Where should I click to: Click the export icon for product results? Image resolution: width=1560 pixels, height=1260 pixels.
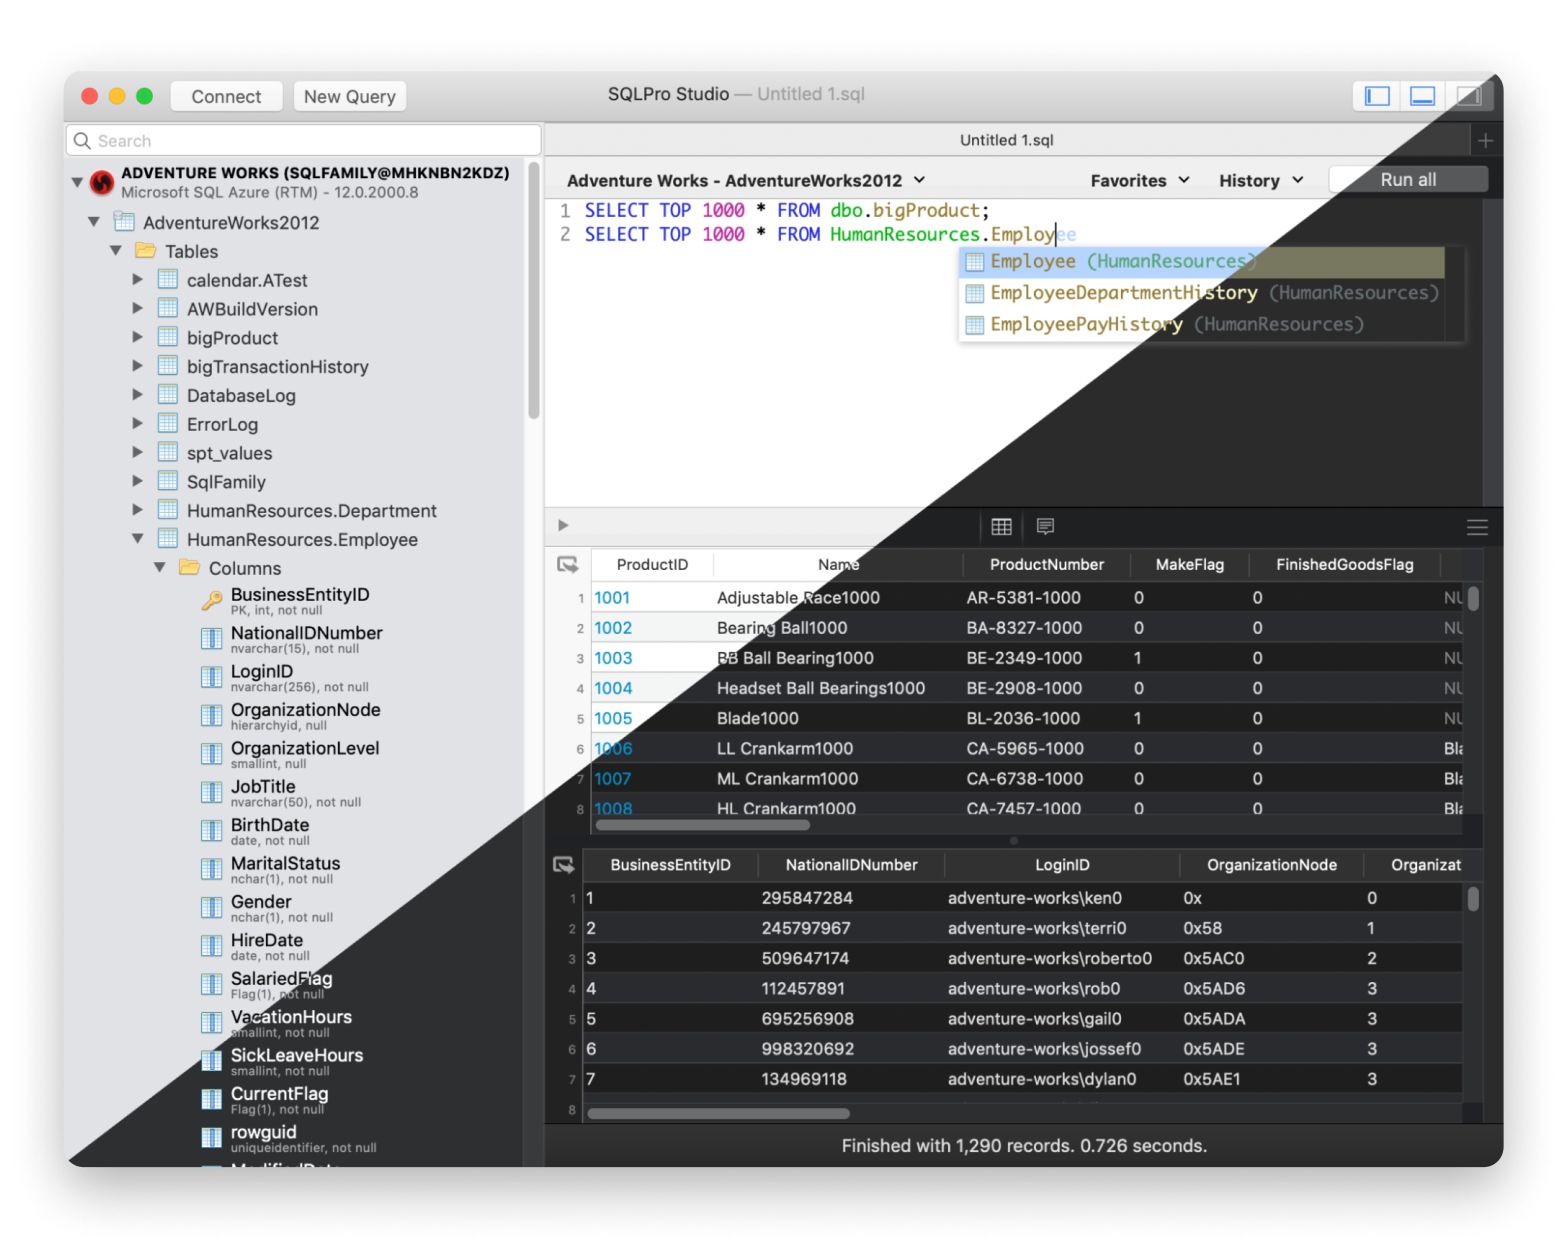coord(568,565)
